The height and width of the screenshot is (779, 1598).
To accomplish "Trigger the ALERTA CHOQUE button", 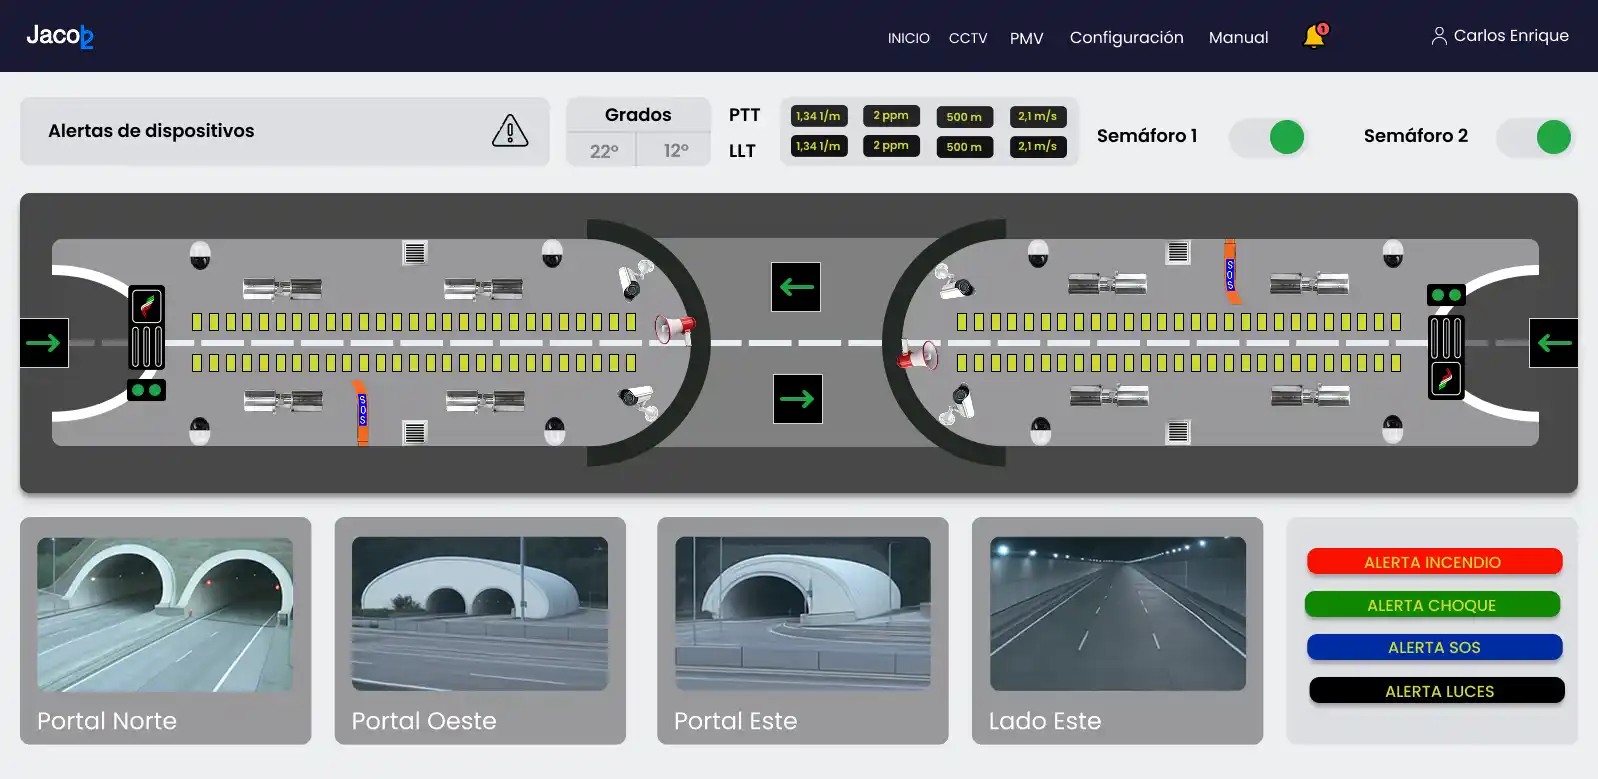I will 1432,605.
